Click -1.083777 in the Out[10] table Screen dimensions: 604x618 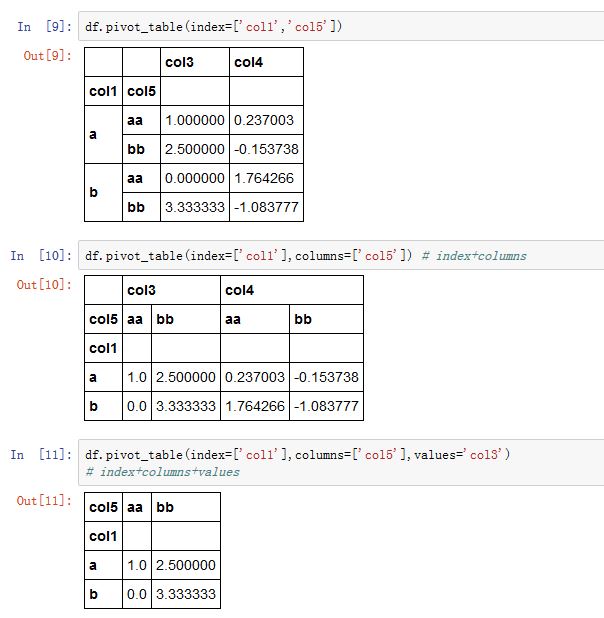[325, 407]
